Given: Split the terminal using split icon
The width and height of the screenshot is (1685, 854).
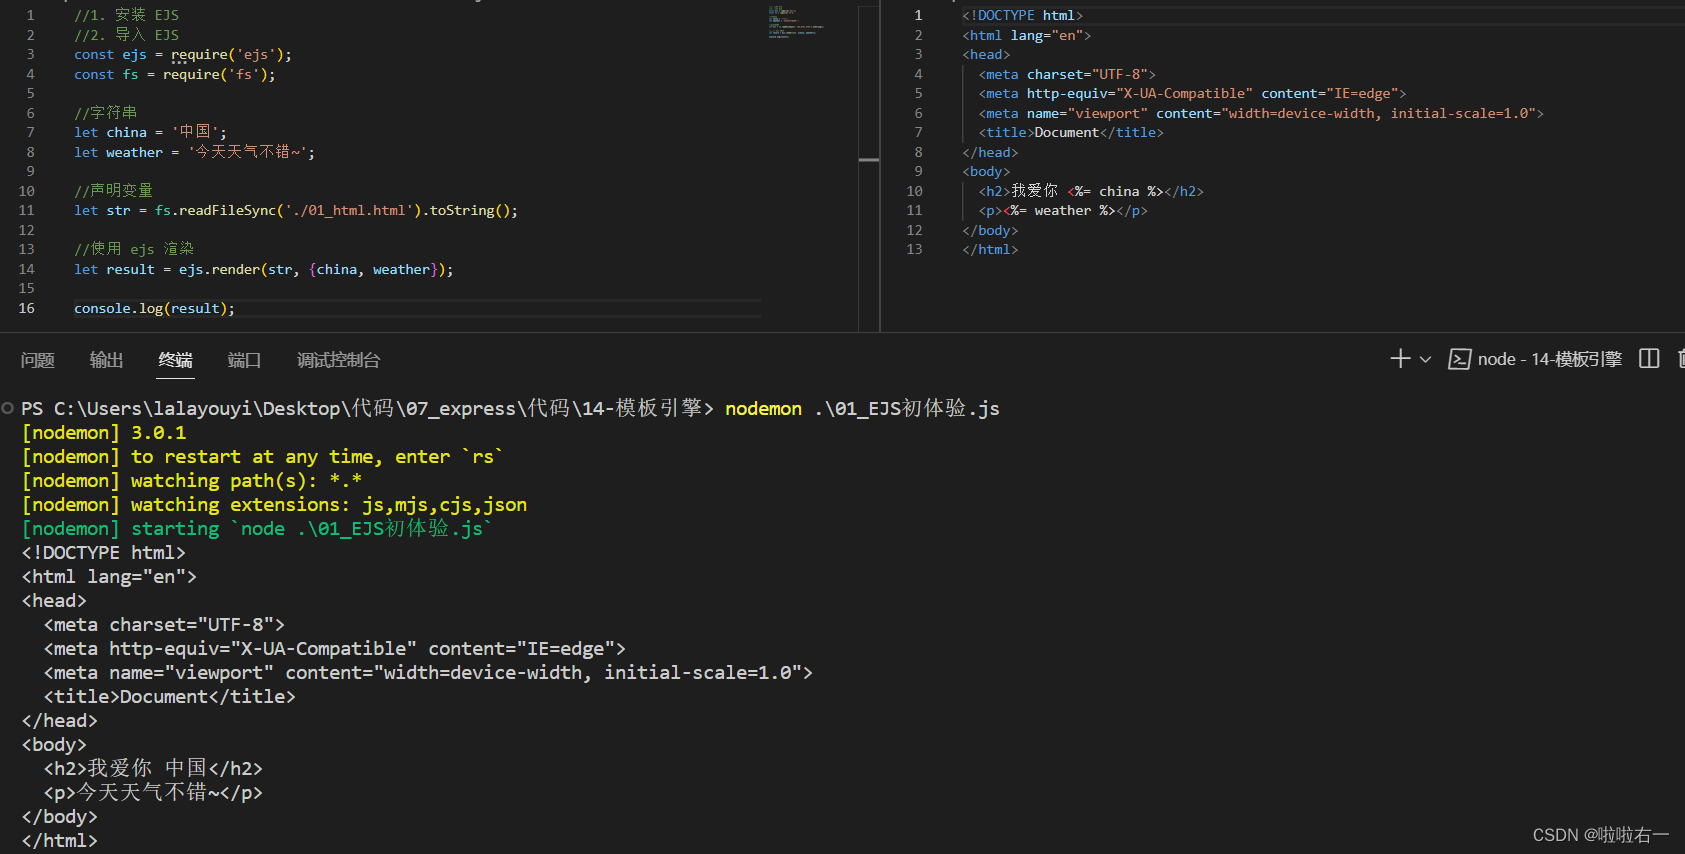Looking at the screenshot, I should tap(1649, 359).
